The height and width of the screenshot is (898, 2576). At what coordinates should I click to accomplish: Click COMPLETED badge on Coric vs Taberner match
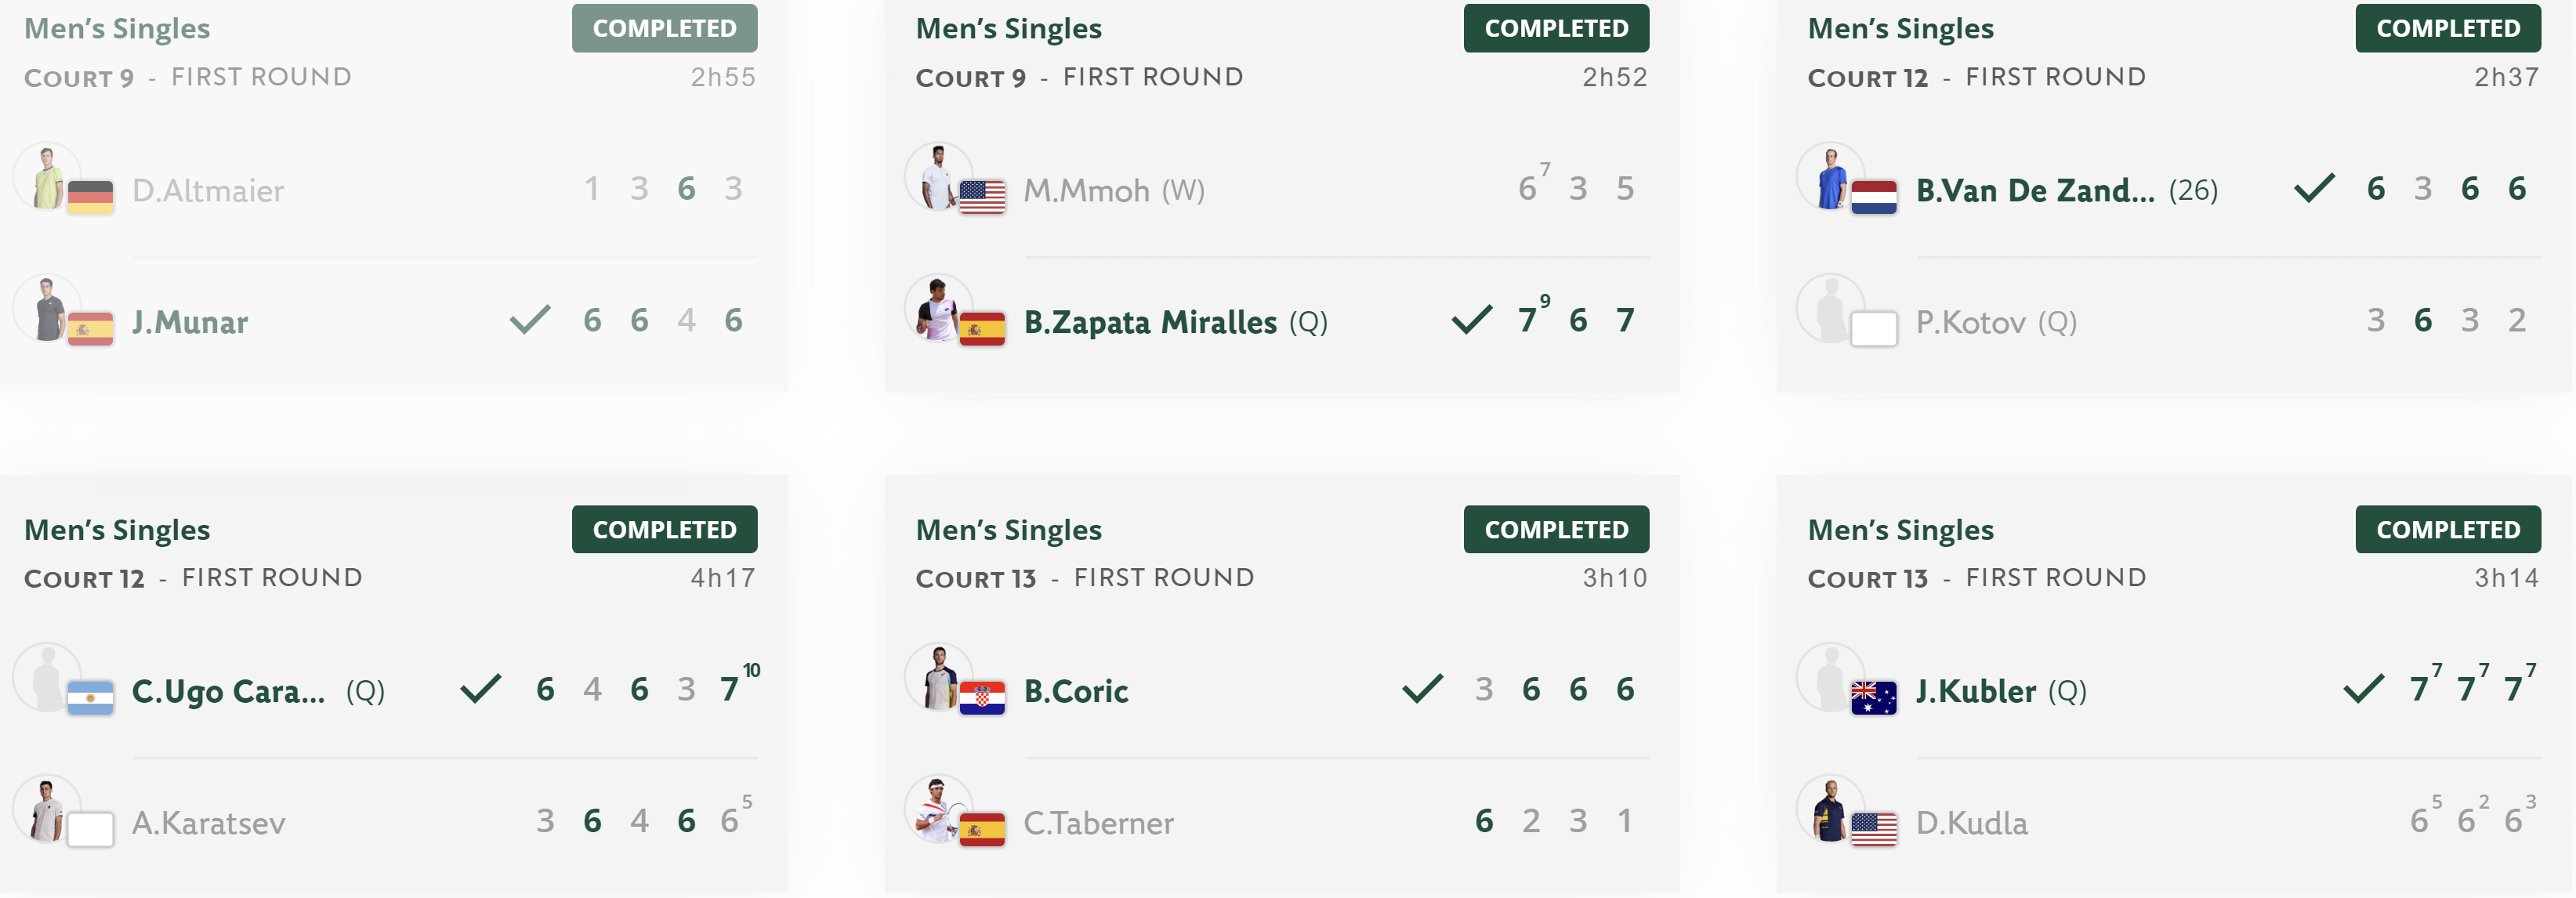[1556, 529]
